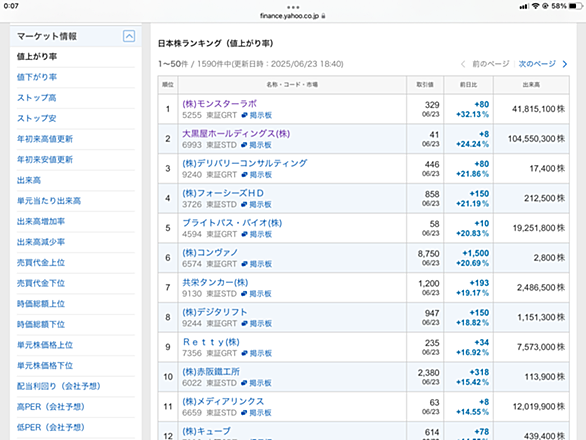
Task: Go to next page chevron arrow
Action: tap(565, 64)
